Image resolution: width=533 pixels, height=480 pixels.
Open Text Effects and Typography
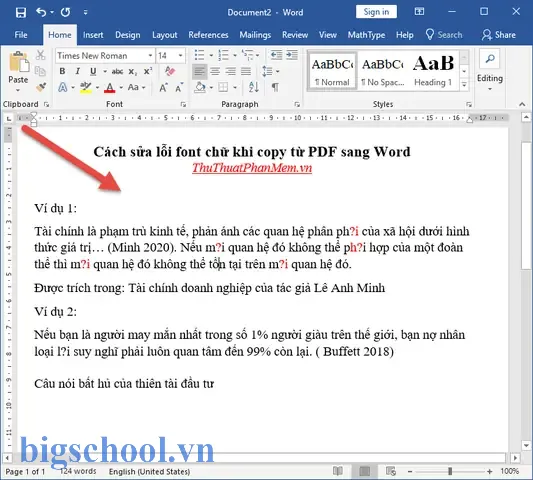[x=63, y=87]
